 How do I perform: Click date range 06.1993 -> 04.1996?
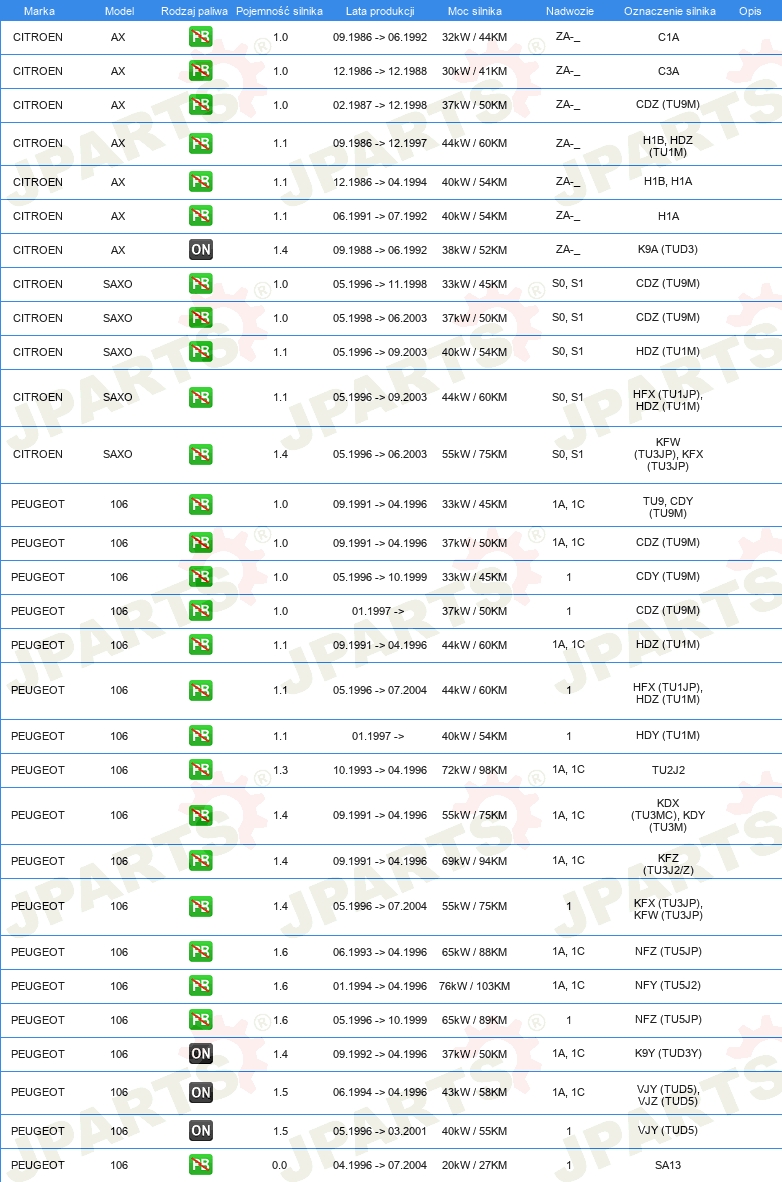click(380, 952)
